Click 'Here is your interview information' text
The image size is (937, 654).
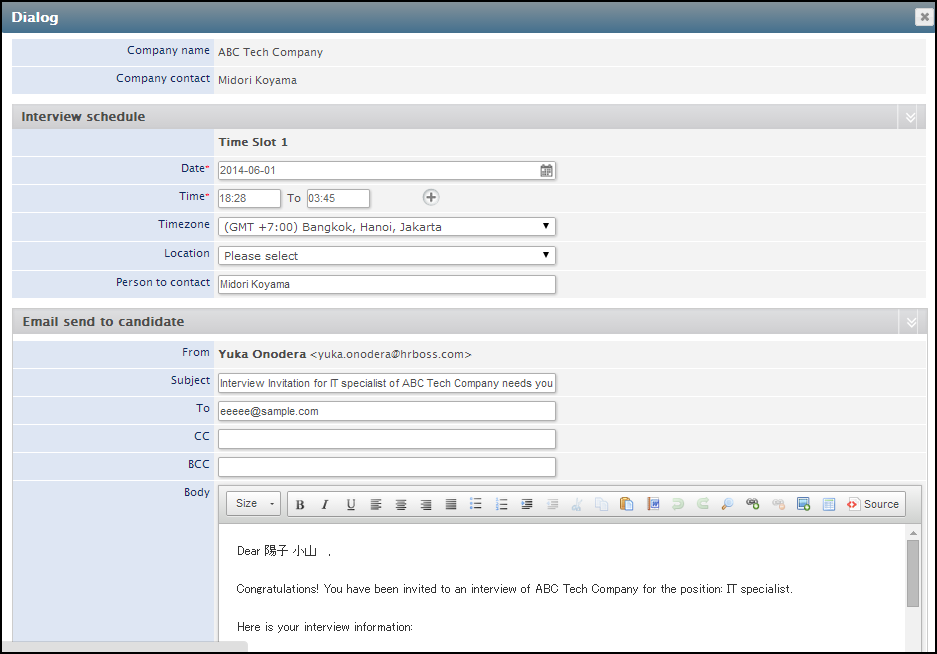(324, 627)
